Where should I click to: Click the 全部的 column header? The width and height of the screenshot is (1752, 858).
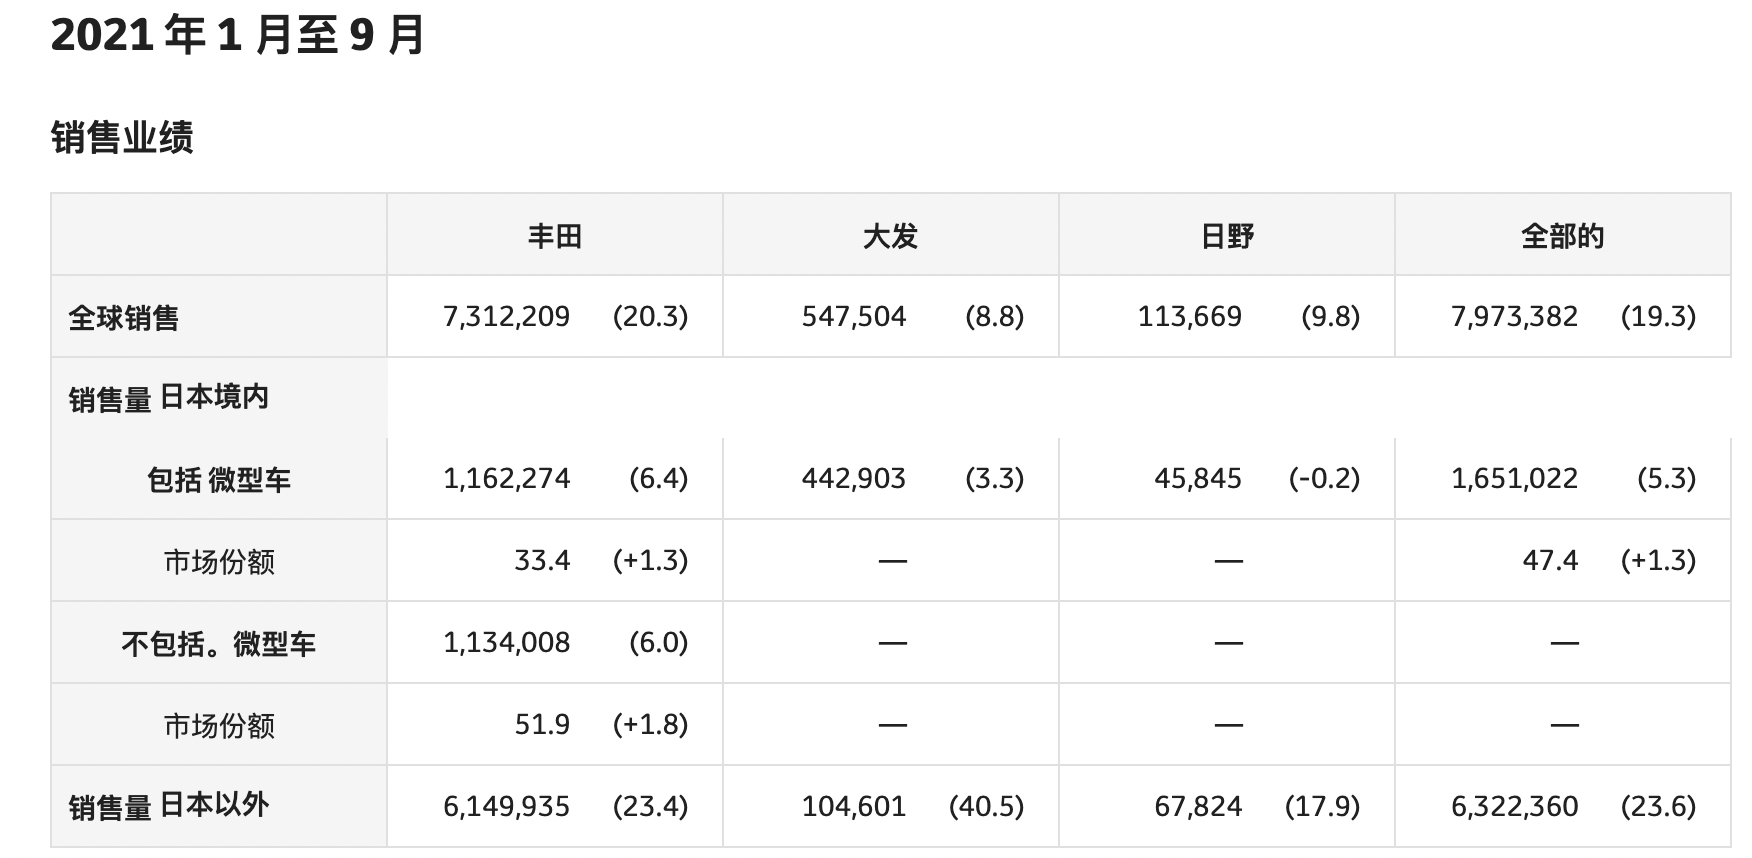pos(1562,236)
